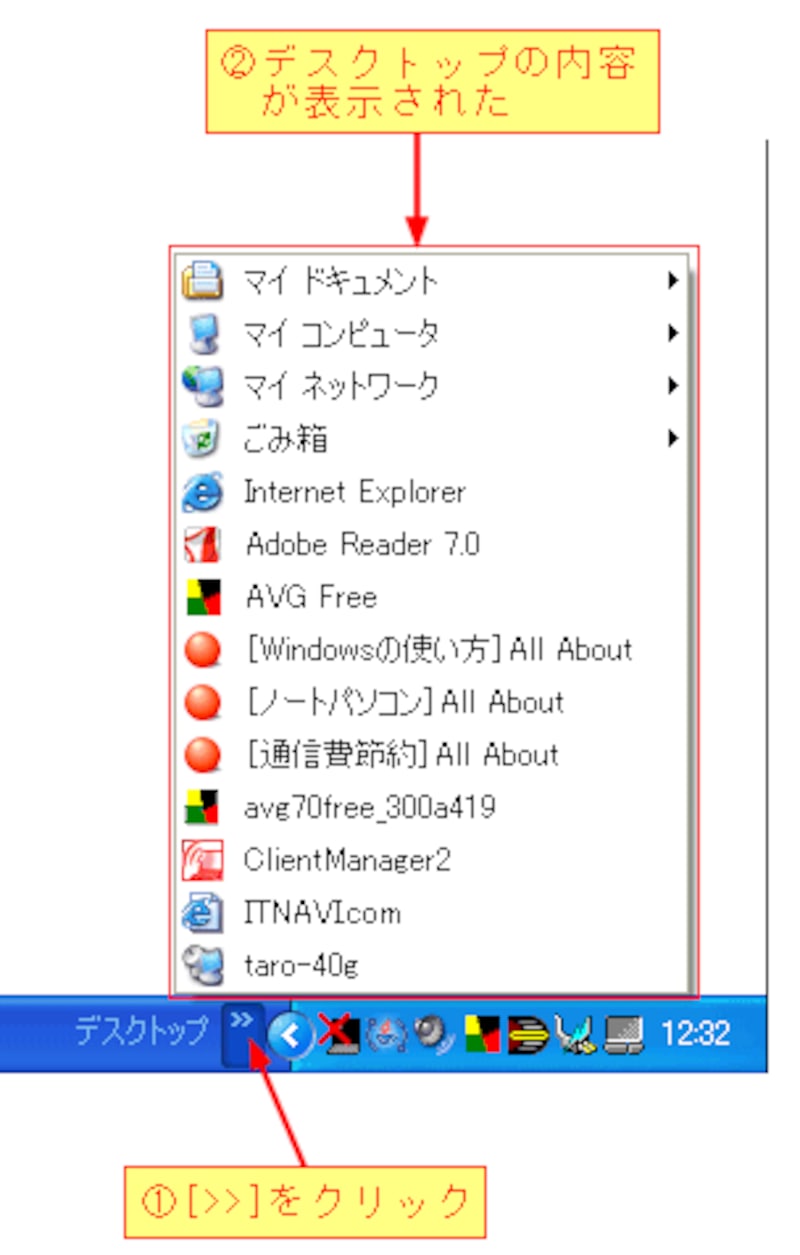Open the speaker volume tray icon
This screenshot has height=1255, width=800.
435,1034
